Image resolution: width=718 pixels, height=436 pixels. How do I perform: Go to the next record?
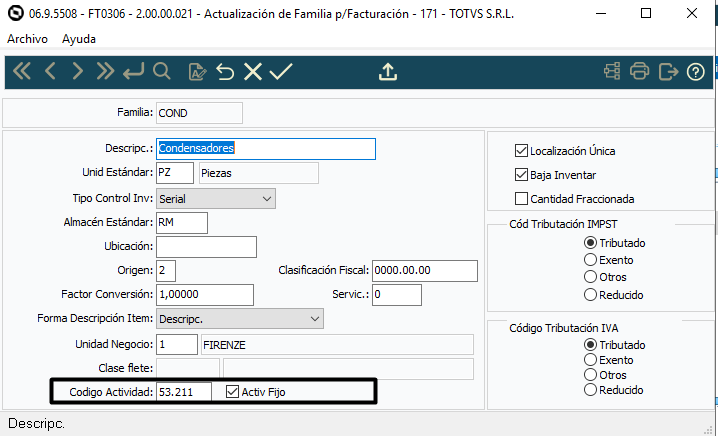pos(78,72)
